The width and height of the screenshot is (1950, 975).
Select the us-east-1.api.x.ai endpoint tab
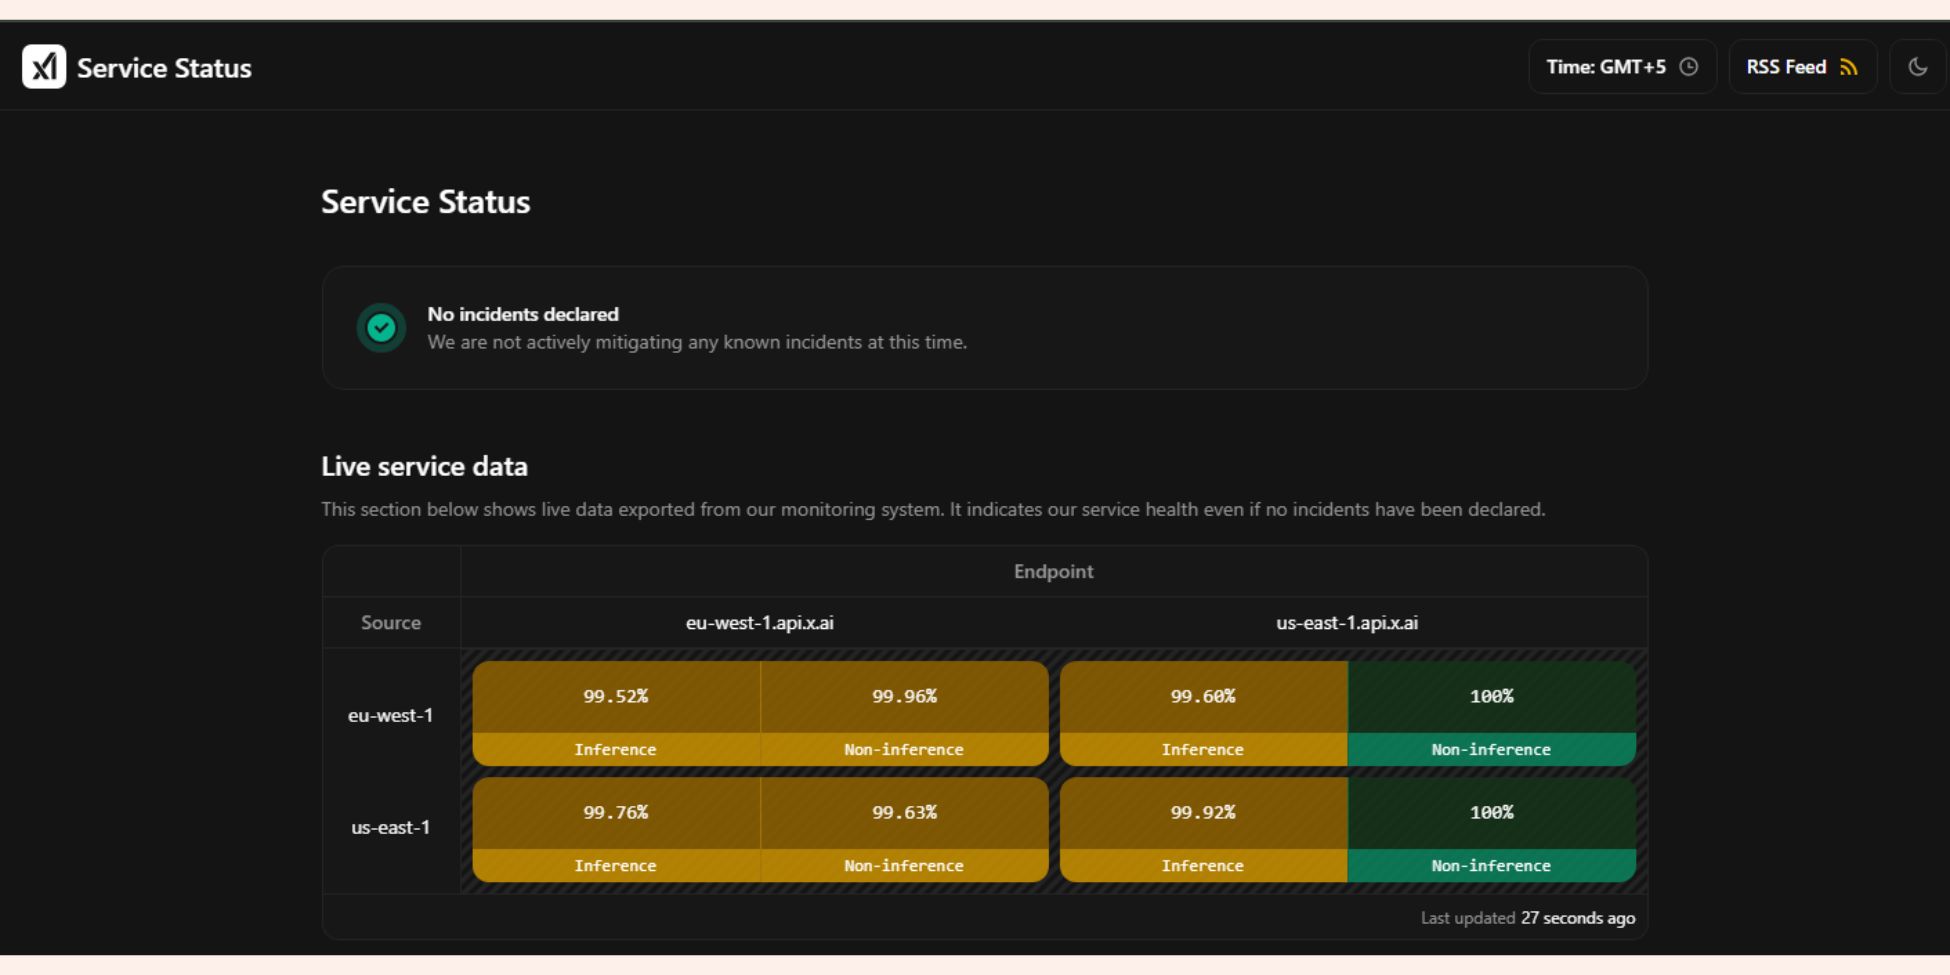click(1346, 622)
